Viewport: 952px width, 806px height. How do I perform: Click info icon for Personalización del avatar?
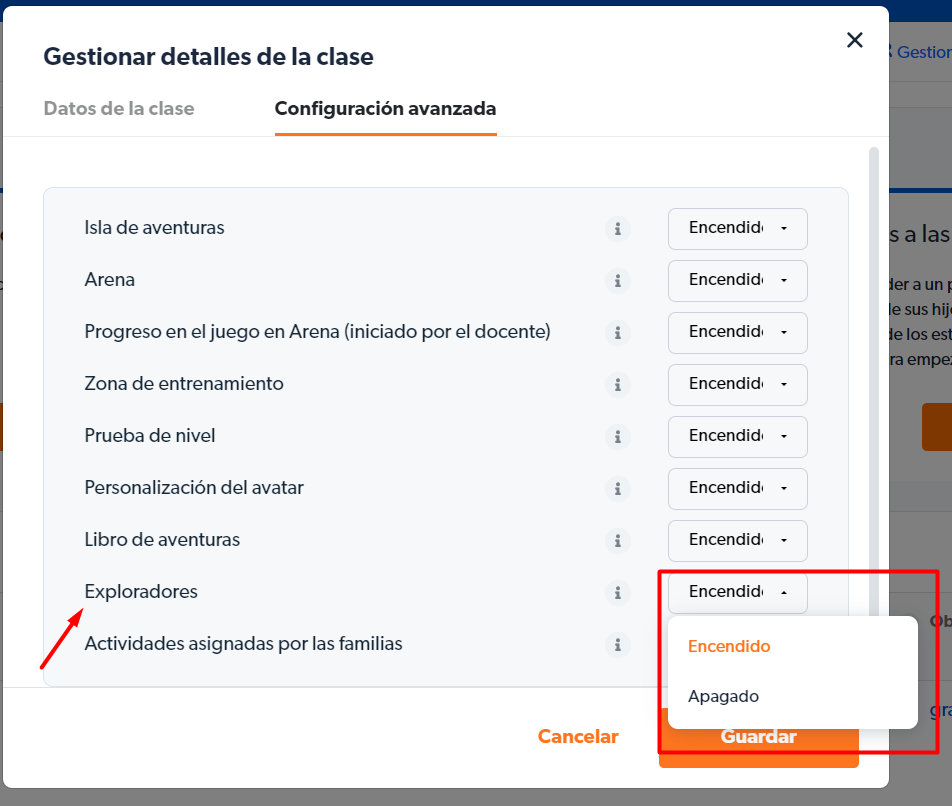pos(618,489)
